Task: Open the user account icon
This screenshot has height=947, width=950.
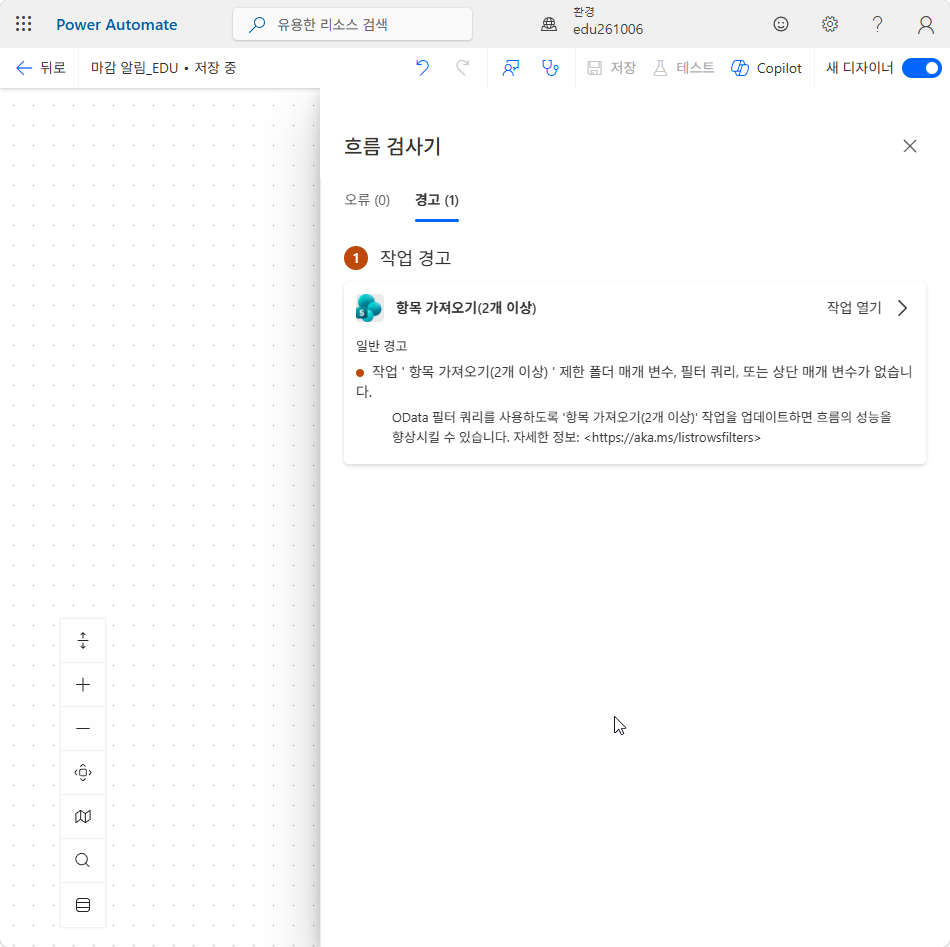Action: pyautogui.click(x=926, y=24)
